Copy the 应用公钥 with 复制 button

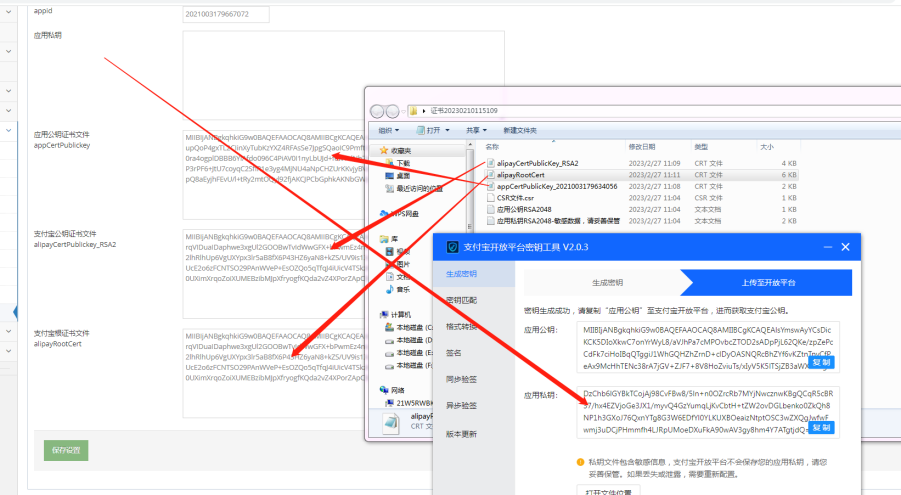coord(821,363)
